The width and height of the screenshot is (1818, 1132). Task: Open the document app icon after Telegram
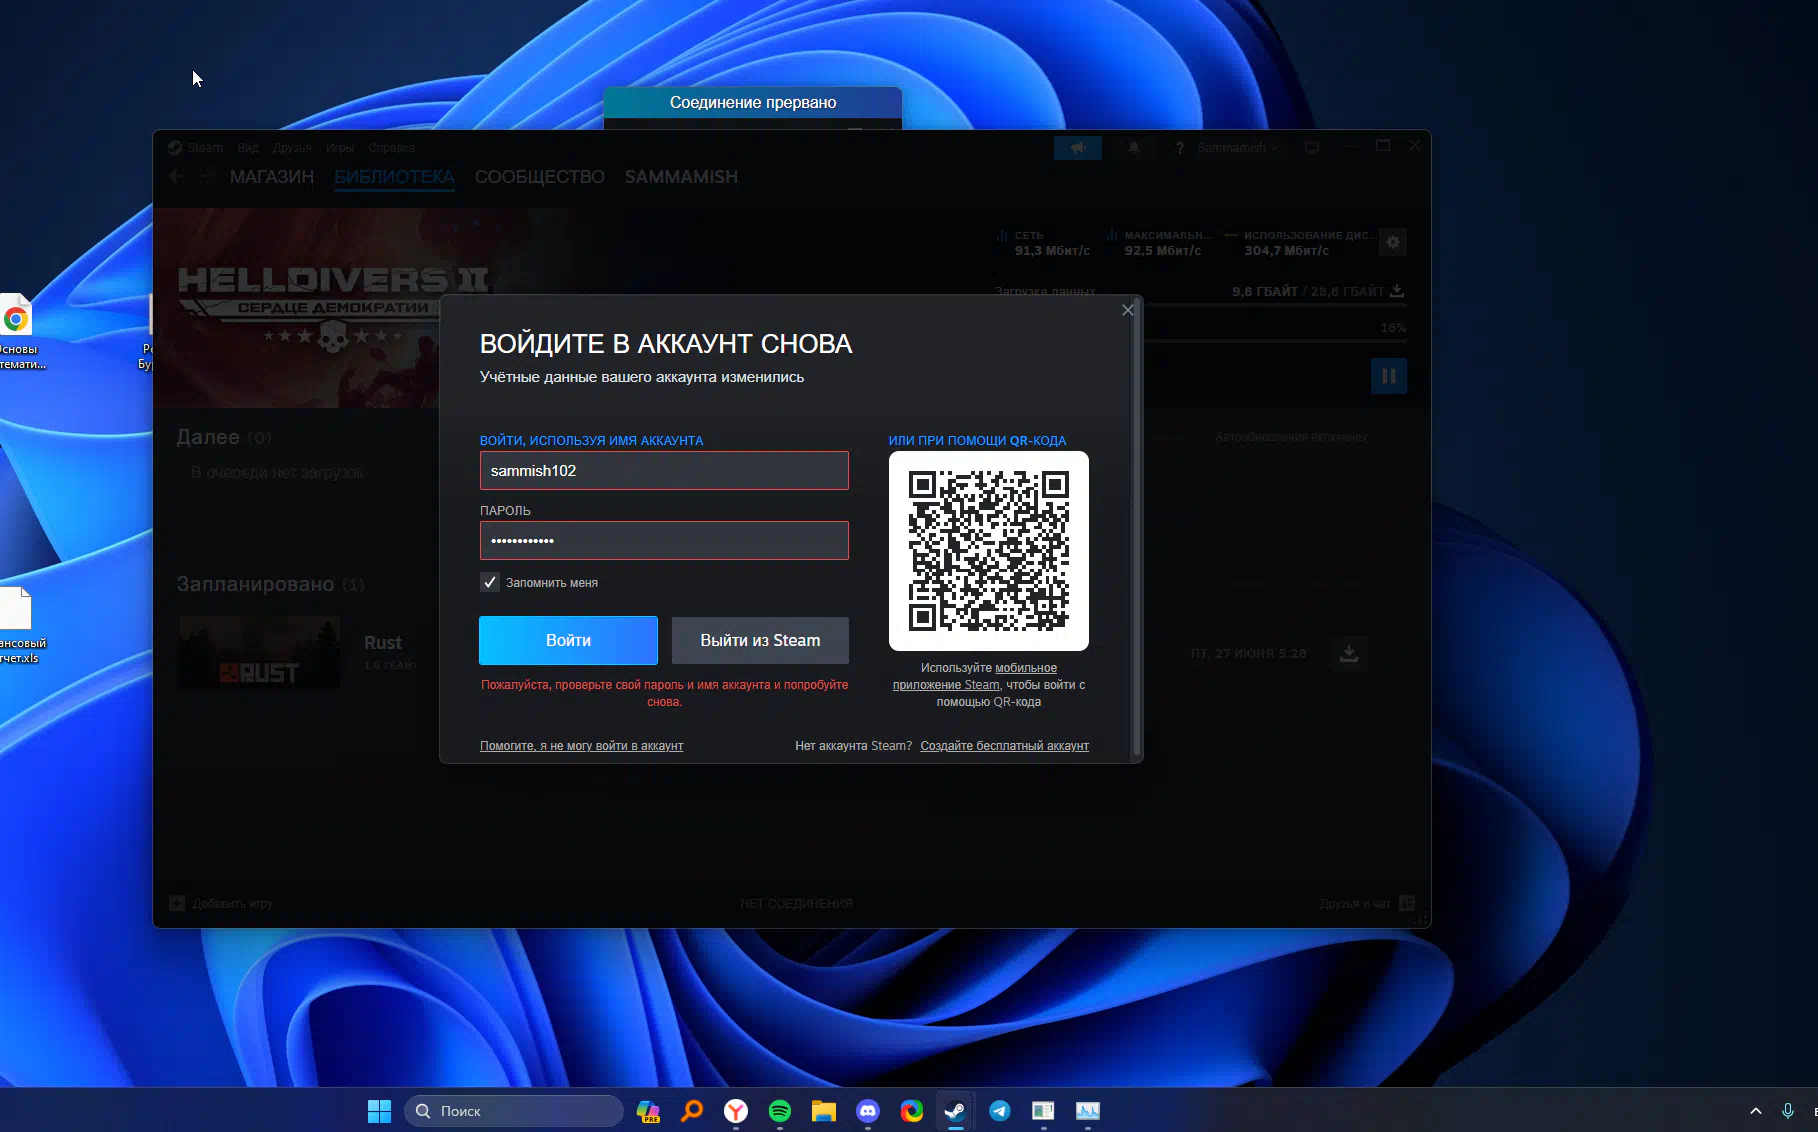coord(1044,1111)
